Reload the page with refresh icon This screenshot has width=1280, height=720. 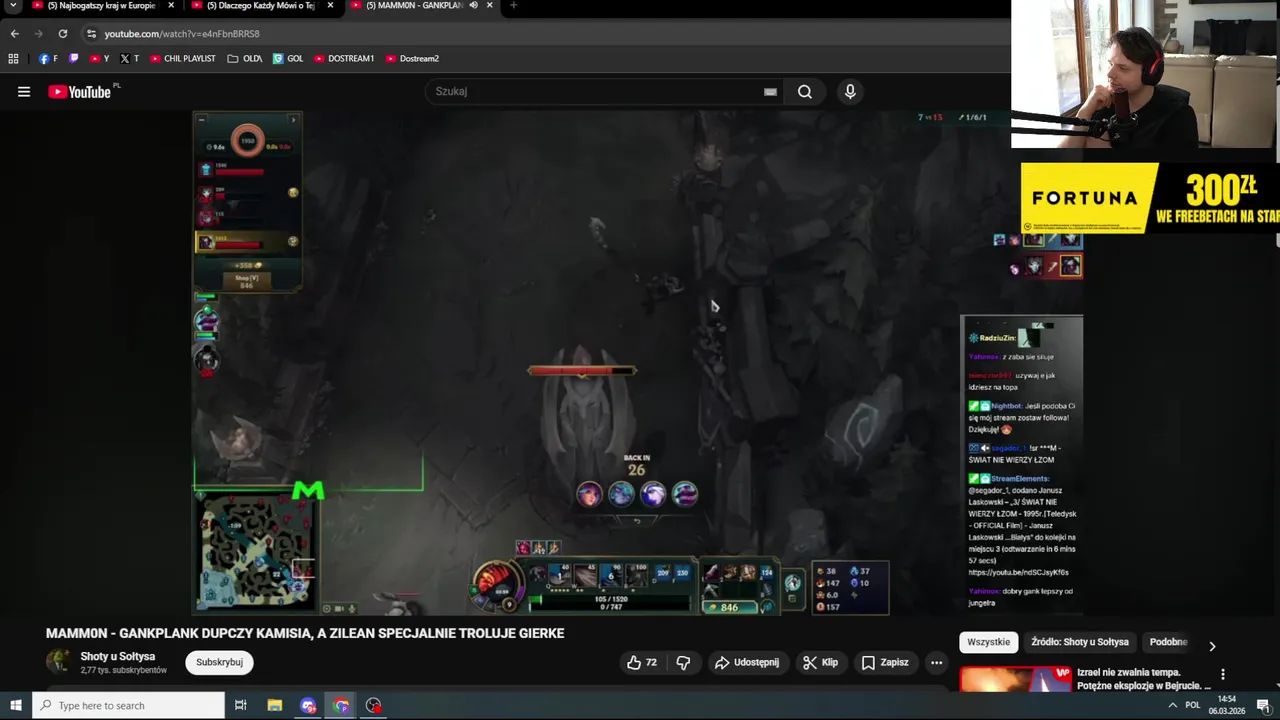pyautogui.click(x=62, y=34)
